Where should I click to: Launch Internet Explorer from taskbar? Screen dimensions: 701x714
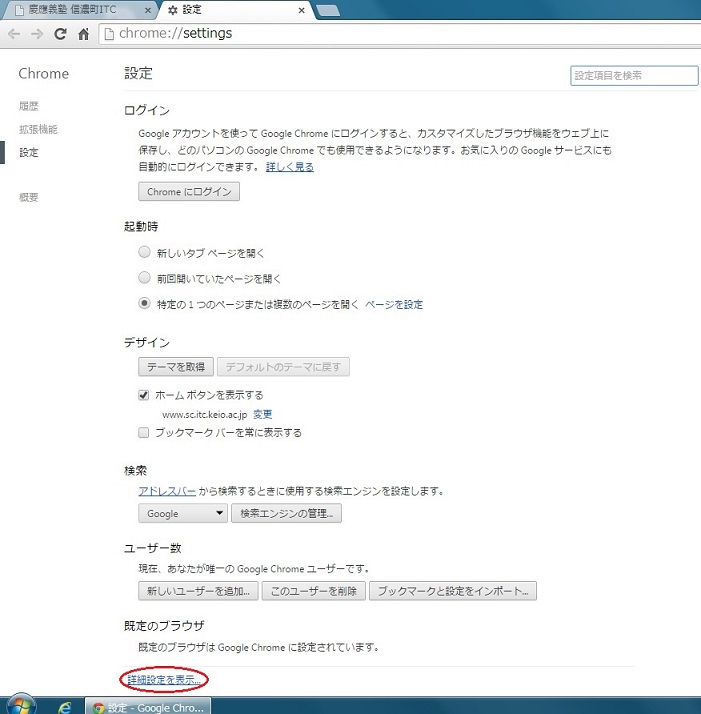[x=65, y=707]
